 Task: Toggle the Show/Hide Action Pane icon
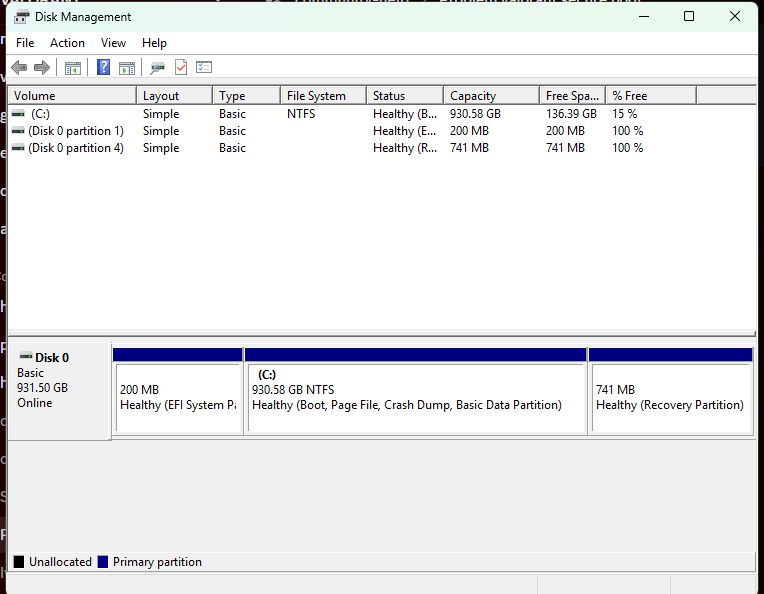[x=127, y=68]
